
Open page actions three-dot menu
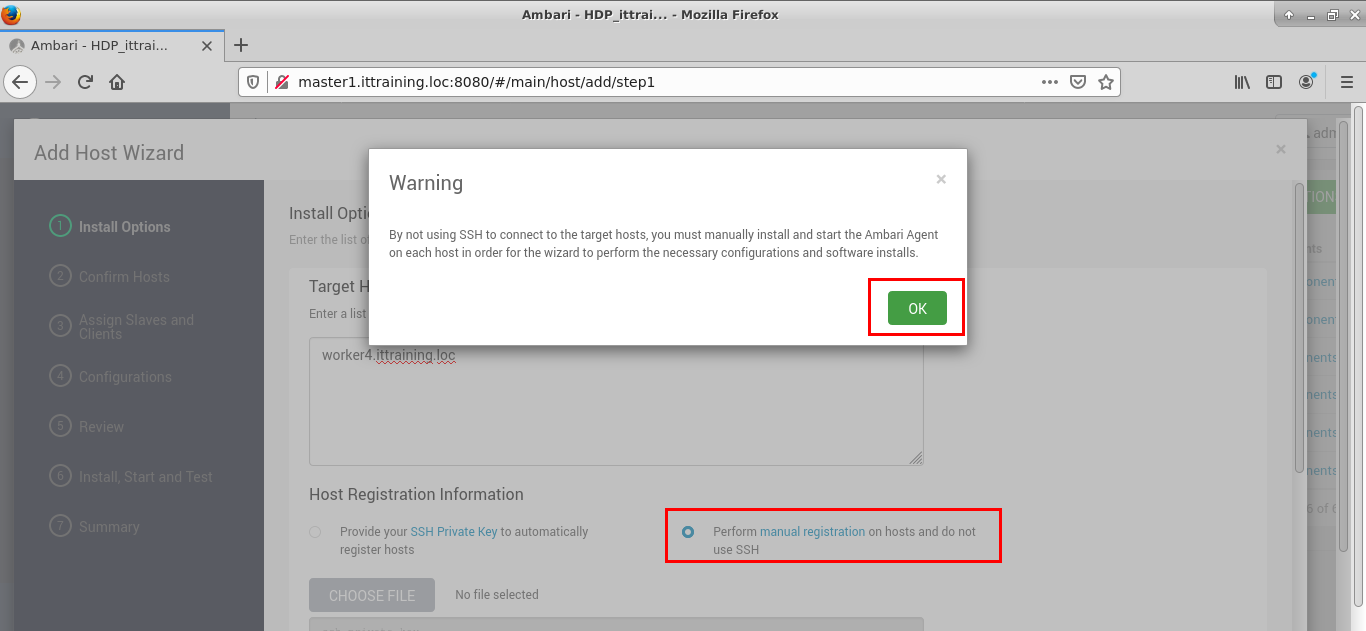click(x=1049, y=82)
